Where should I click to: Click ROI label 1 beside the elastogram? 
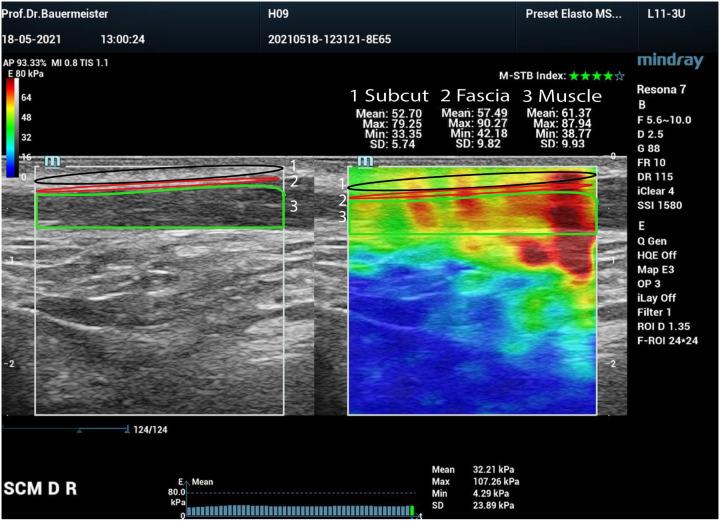pyautogui.click(x=342, y=183)
